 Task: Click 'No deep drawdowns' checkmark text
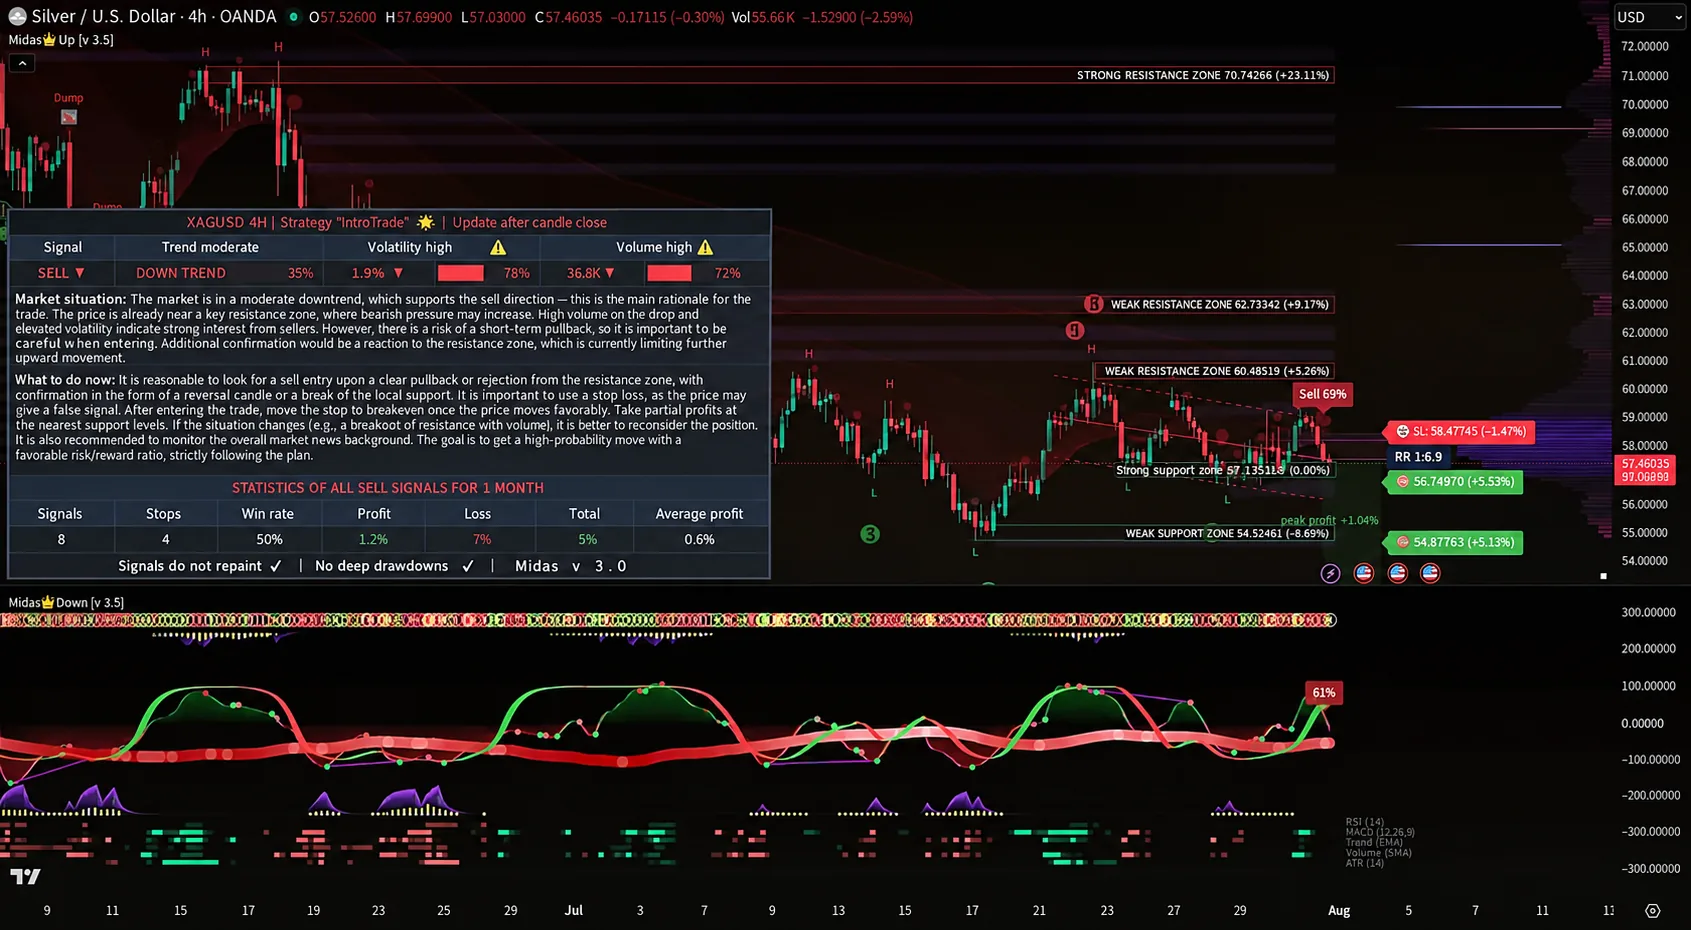point(394,566)
